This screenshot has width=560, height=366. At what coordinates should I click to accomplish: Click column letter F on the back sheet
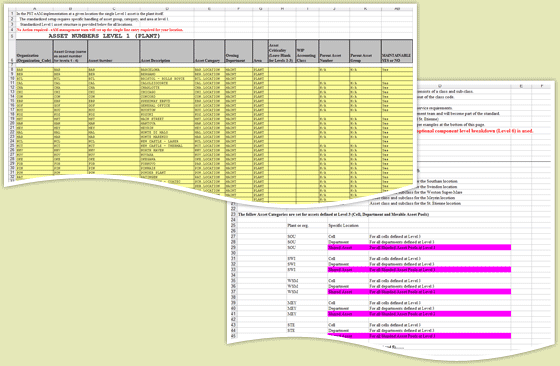click(x=541, y=86)
